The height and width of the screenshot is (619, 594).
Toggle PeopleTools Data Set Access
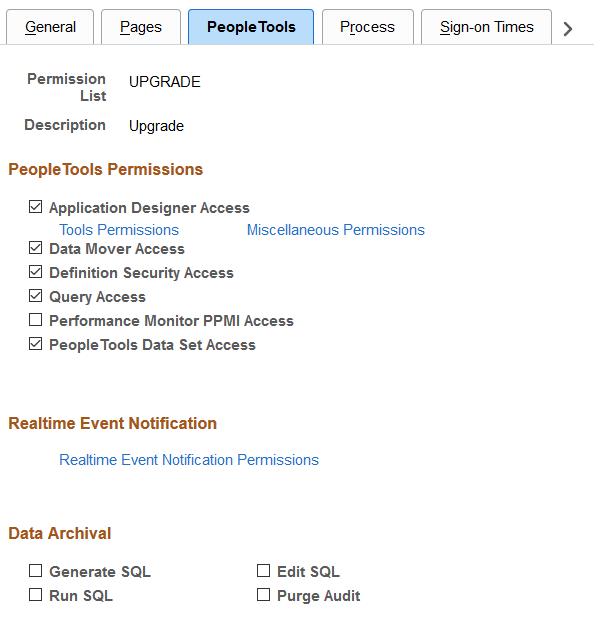pyautogui.click(x=36, y=344)
